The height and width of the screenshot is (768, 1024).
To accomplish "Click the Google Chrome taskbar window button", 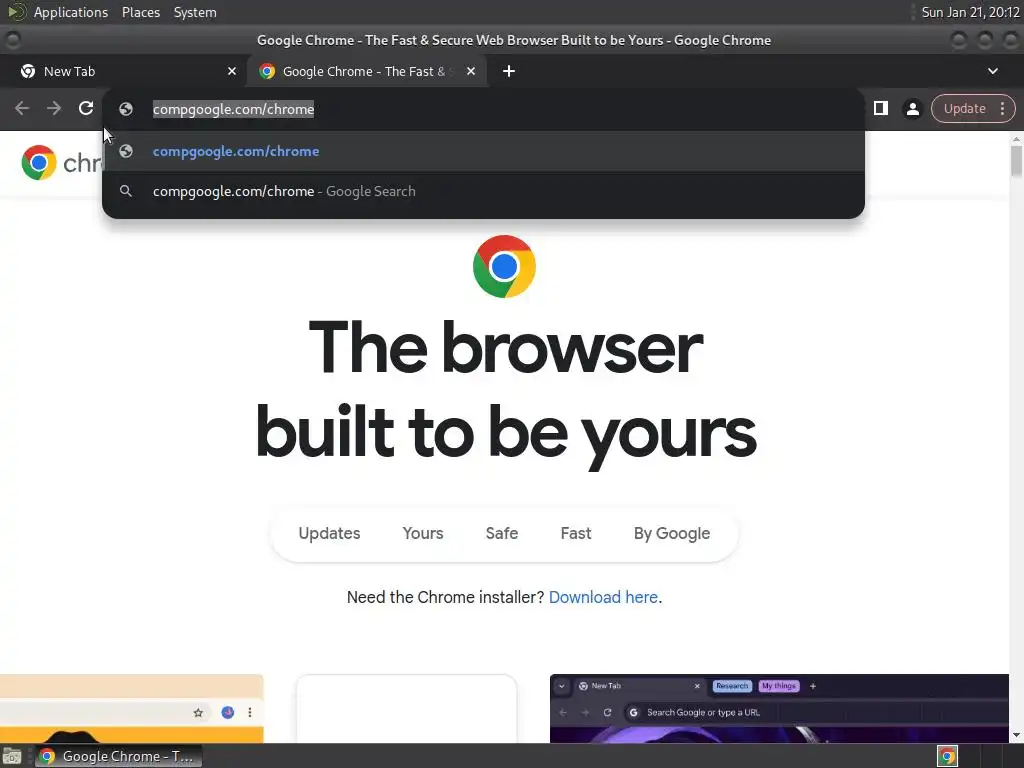I will point(119,756).
